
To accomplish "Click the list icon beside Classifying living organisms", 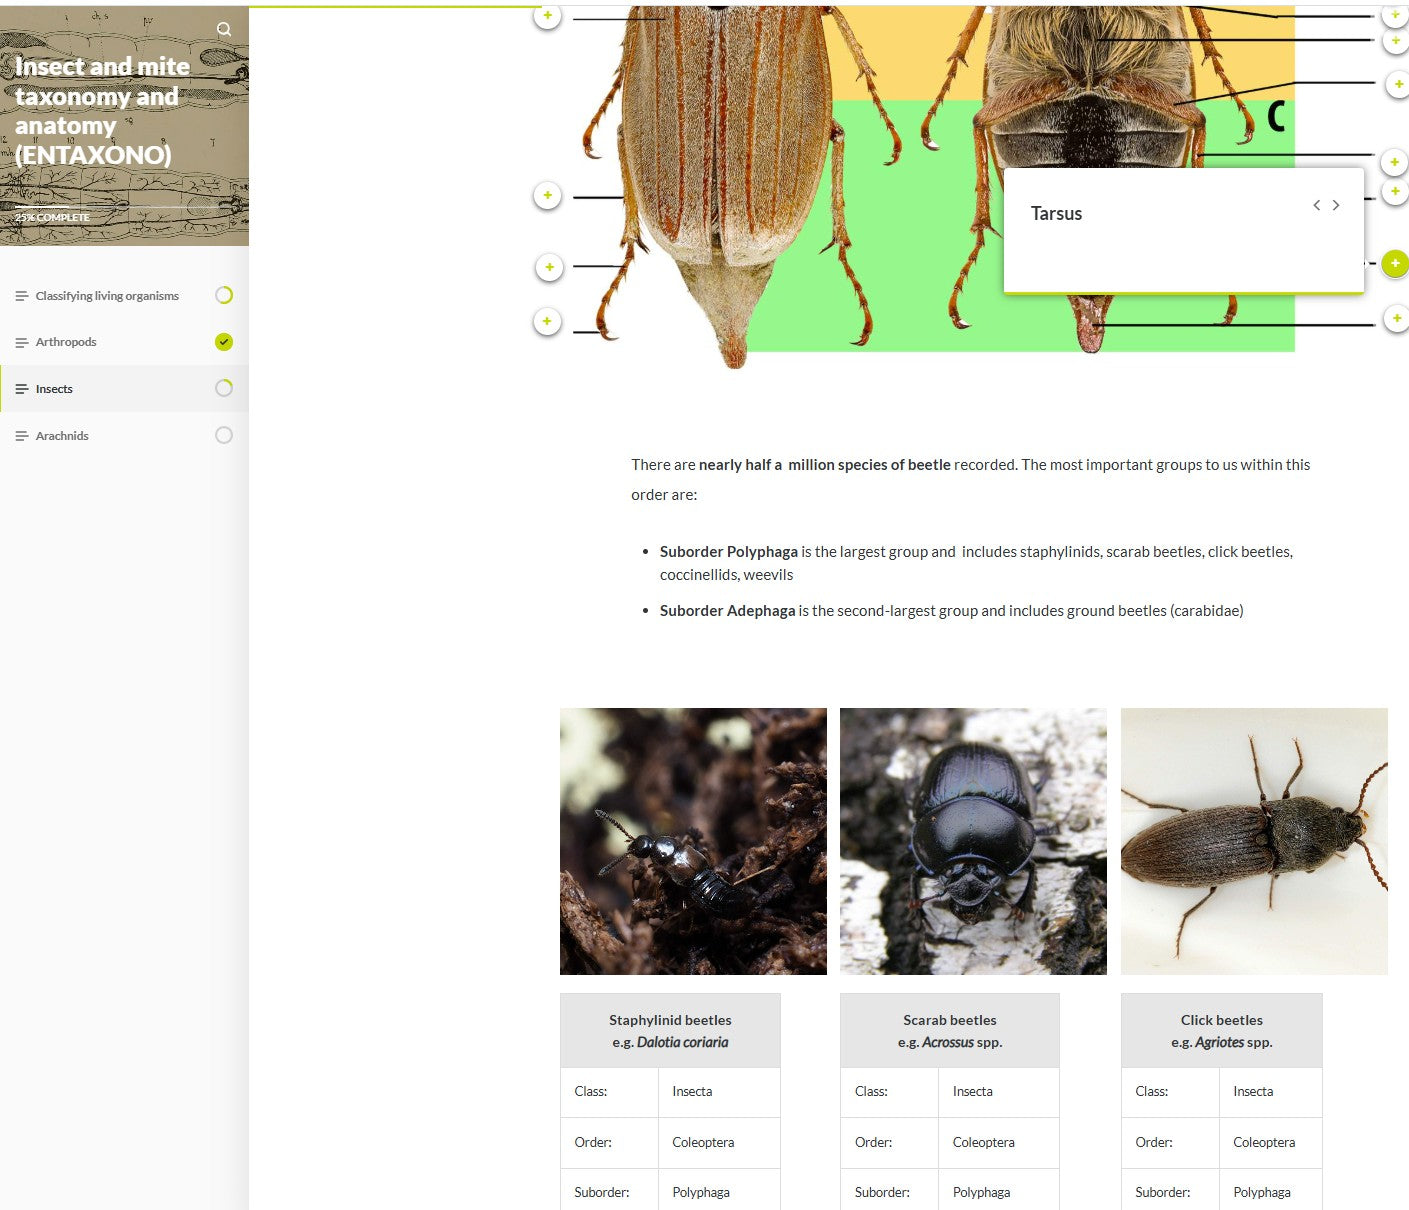I will pyautogui.click(x=21, y=295).
